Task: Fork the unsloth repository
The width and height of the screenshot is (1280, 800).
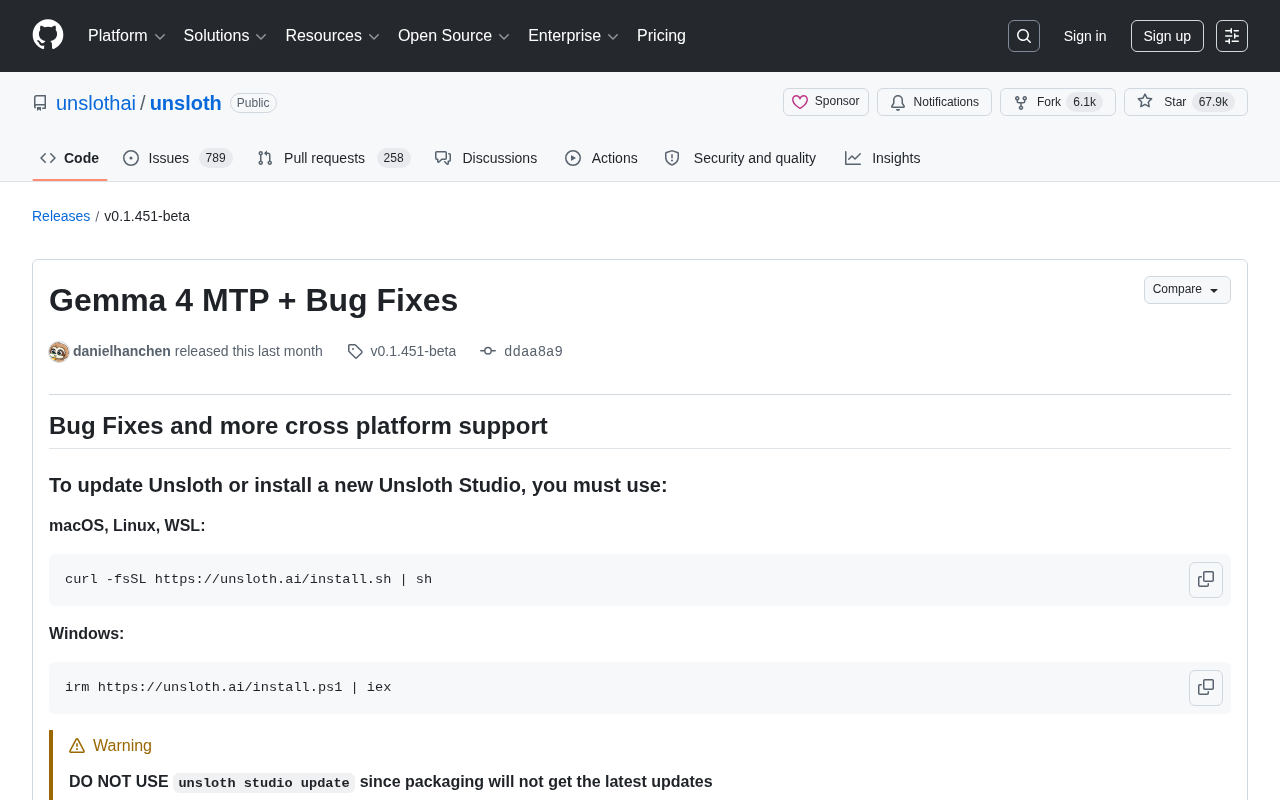Action: tap(1058, 102)
